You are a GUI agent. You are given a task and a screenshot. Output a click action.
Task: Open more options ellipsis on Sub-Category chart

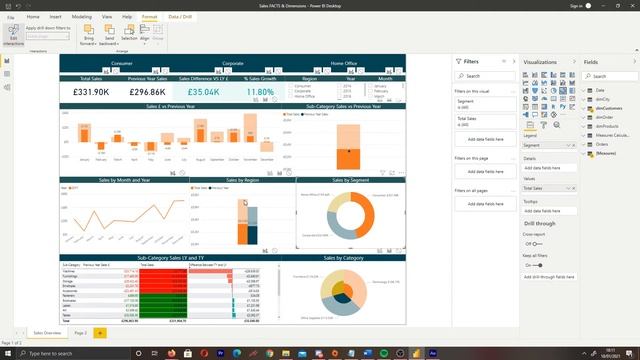[x=401, y=173]
